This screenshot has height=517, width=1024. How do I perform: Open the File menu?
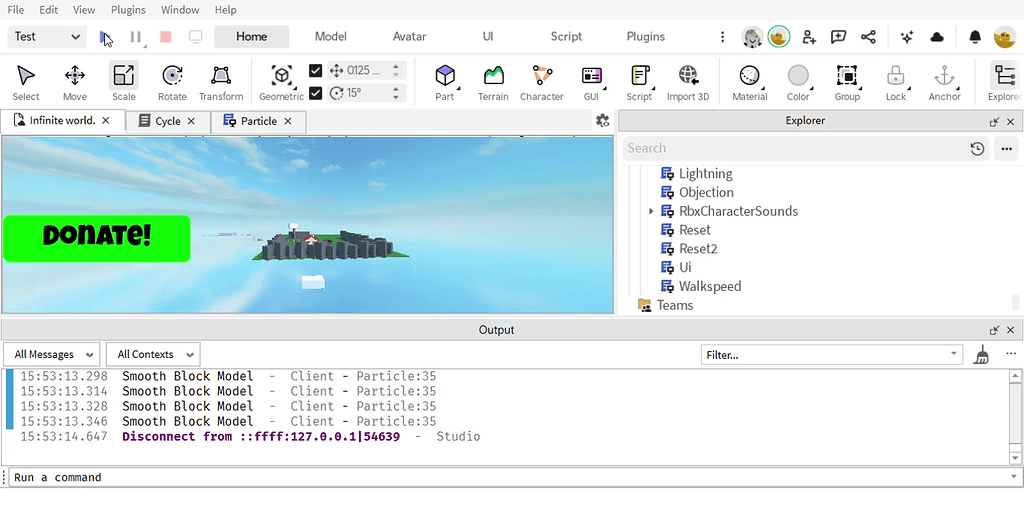(16, 10)
